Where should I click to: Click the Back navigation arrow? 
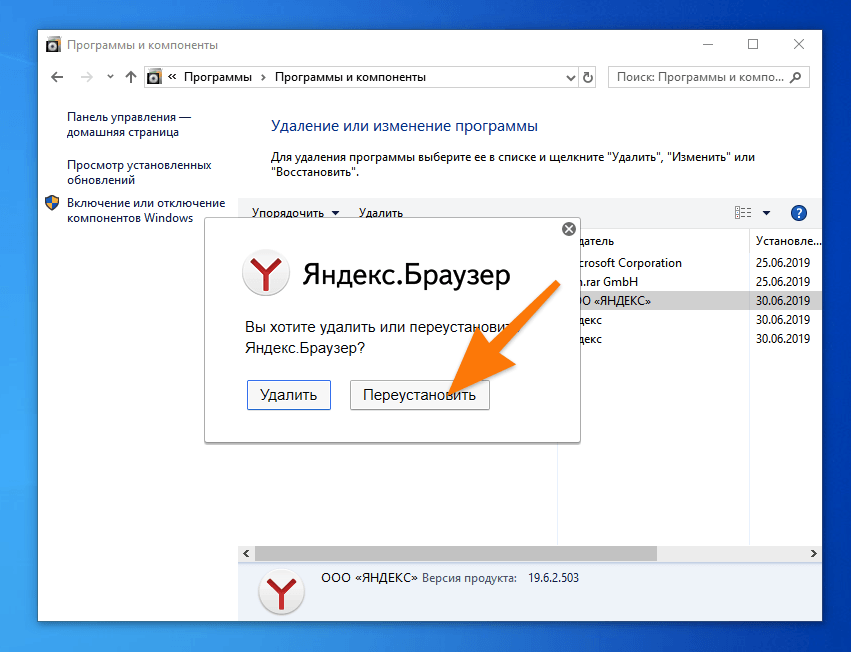[x=57, y=77]
